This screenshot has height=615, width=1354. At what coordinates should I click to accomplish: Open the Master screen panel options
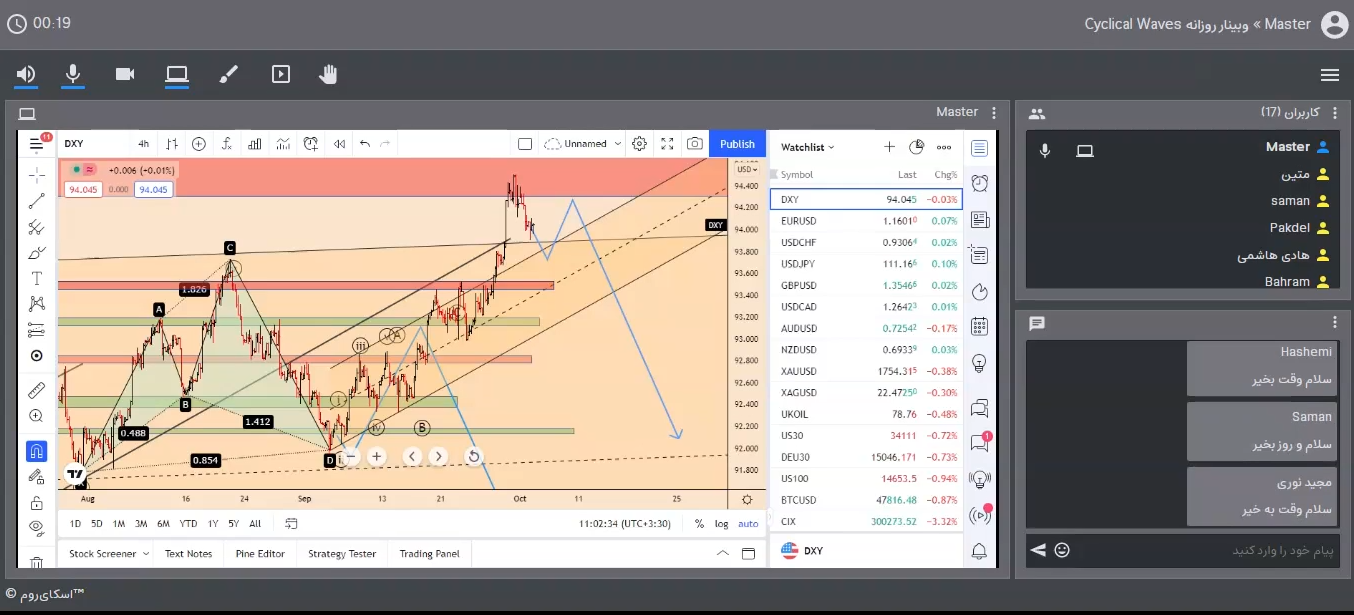(x=993, y=113)
